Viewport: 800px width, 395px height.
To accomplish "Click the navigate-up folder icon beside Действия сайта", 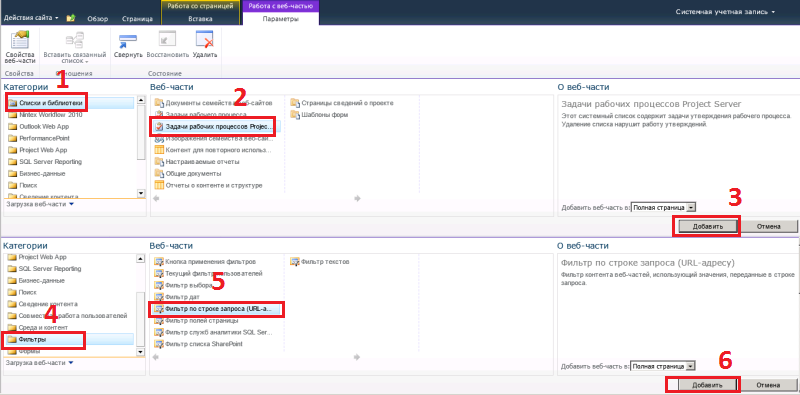I will pyautogui.click(x=70, y=18).
